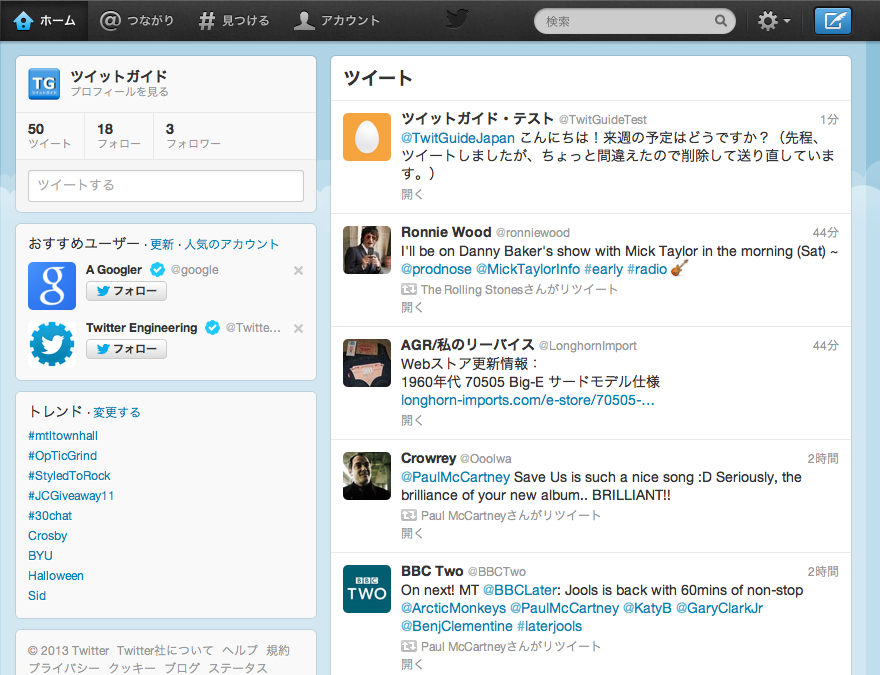This screenshot has height=675, width=880.
Task: Open the ホーム home tab
Action: pos(44,21)
